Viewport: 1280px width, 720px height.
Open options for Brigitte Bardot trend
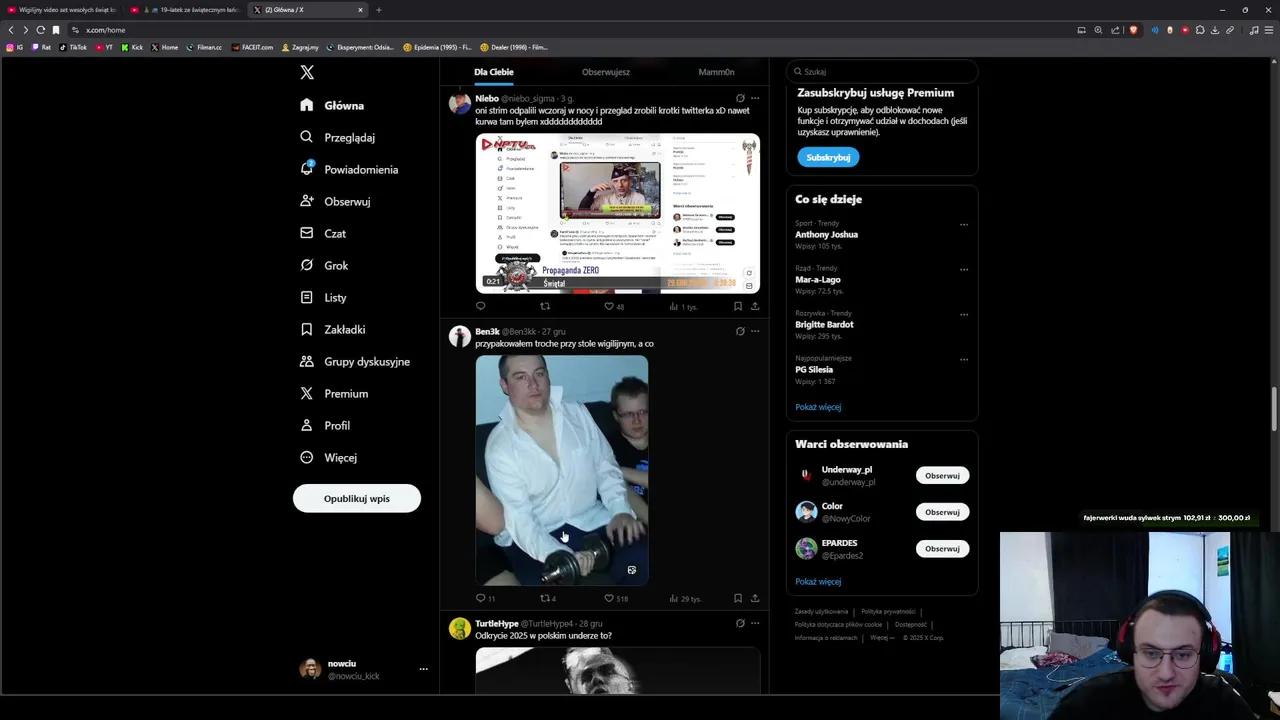click(964, 314)
